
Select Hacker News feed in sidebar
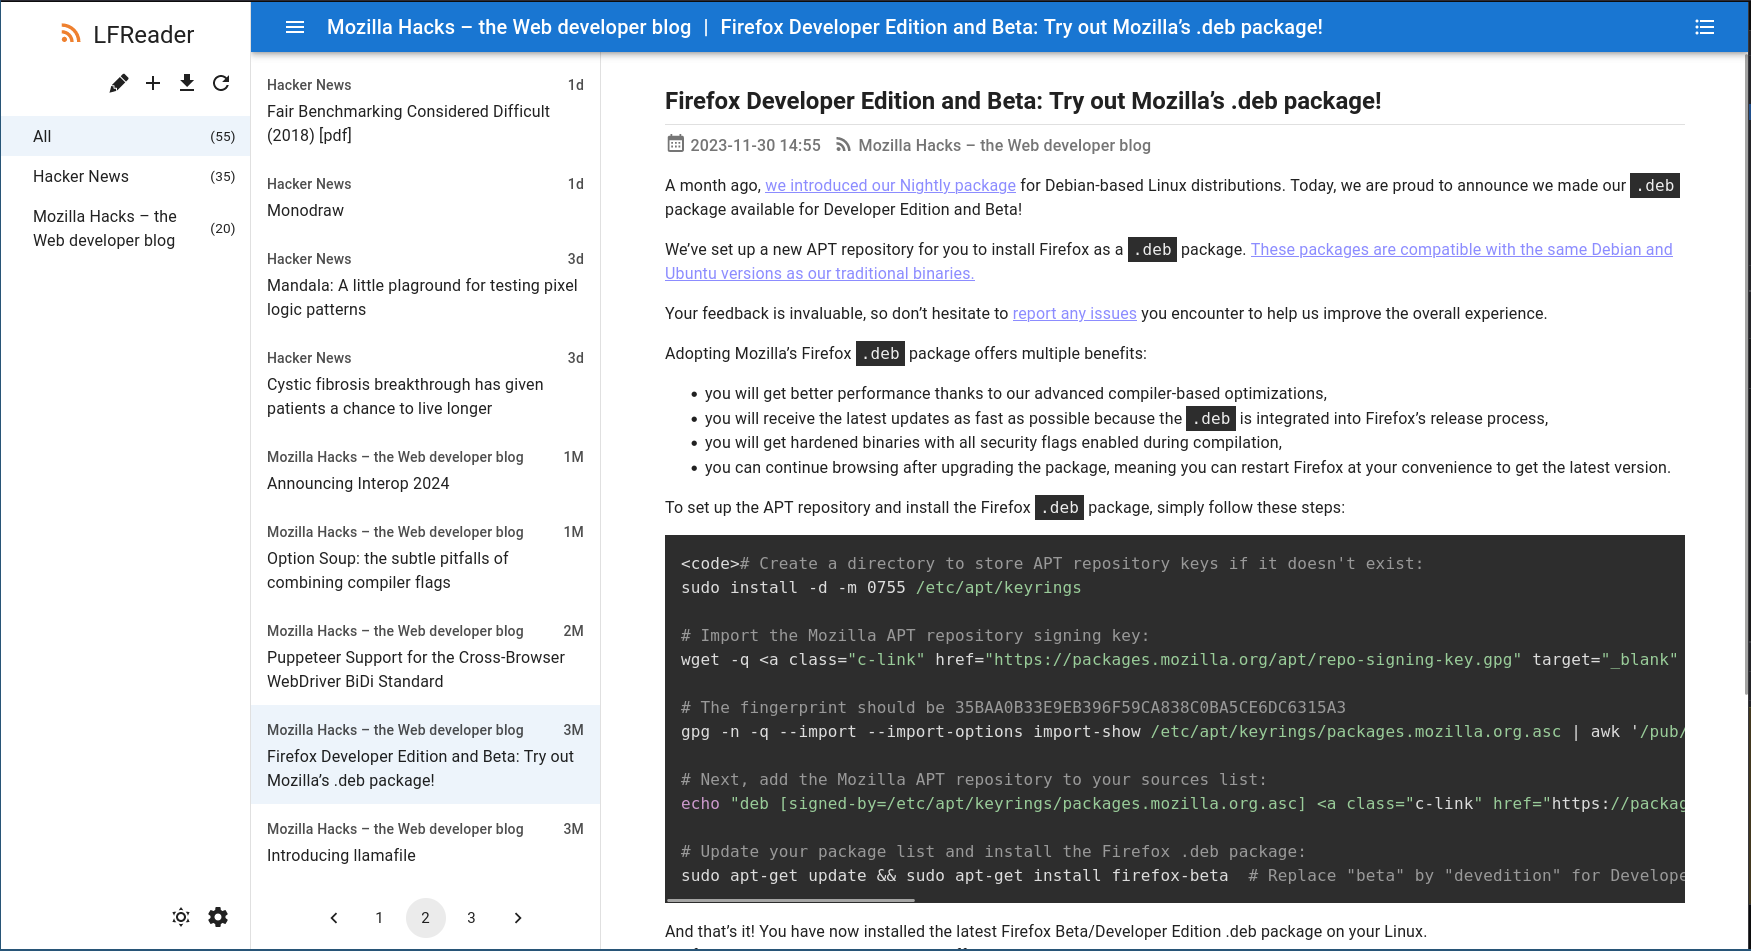pos(125,176)
